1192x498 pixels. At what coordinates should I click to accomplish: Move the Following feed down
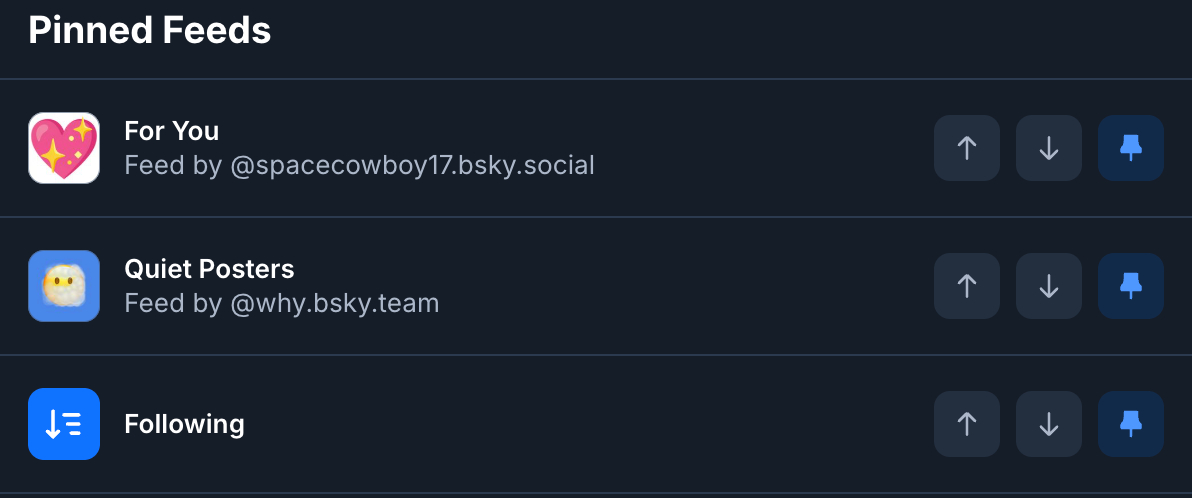[1049, 424]
